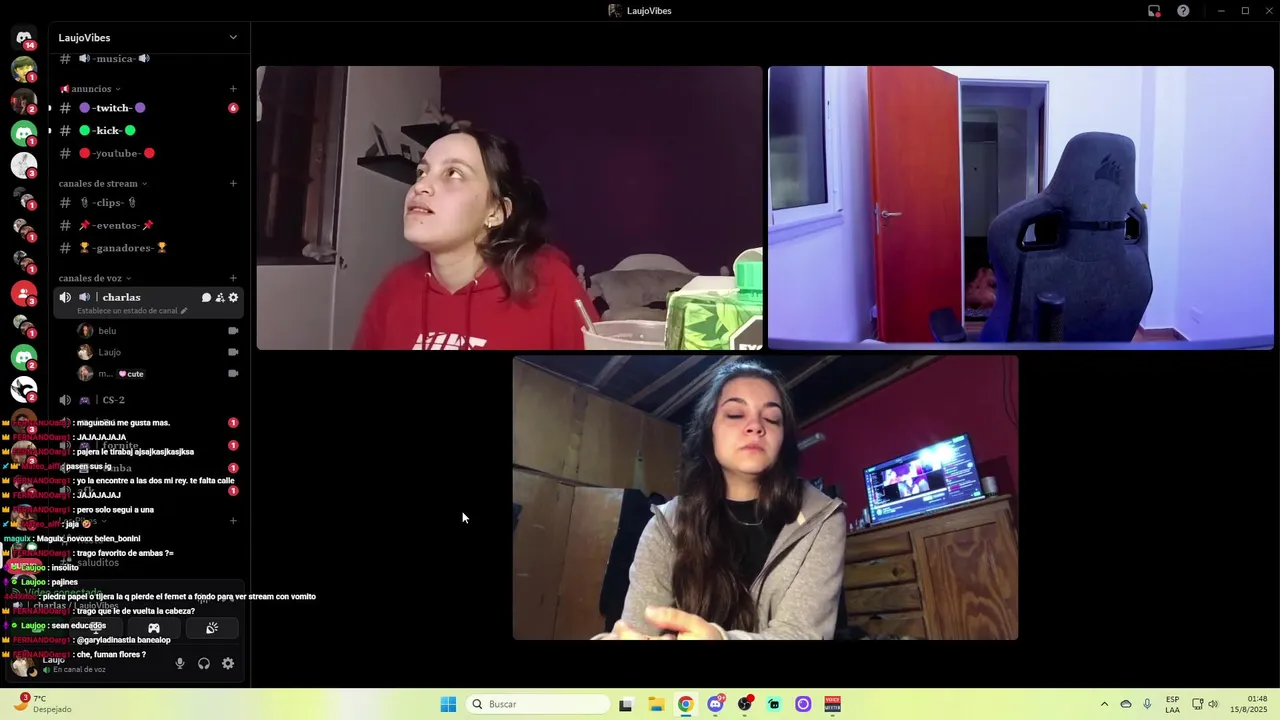Collapse canales de voz category

(95, 278)
